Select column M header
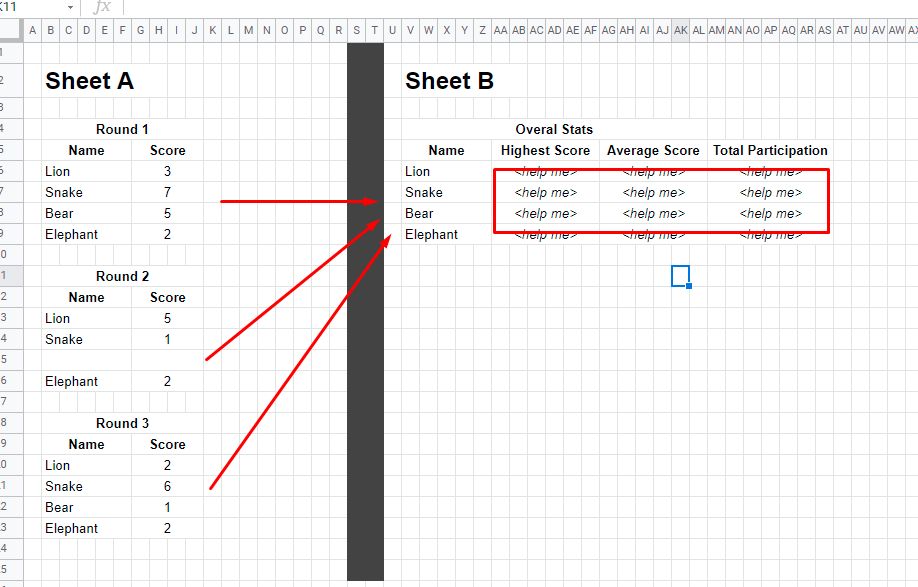 tap(249, 30)
